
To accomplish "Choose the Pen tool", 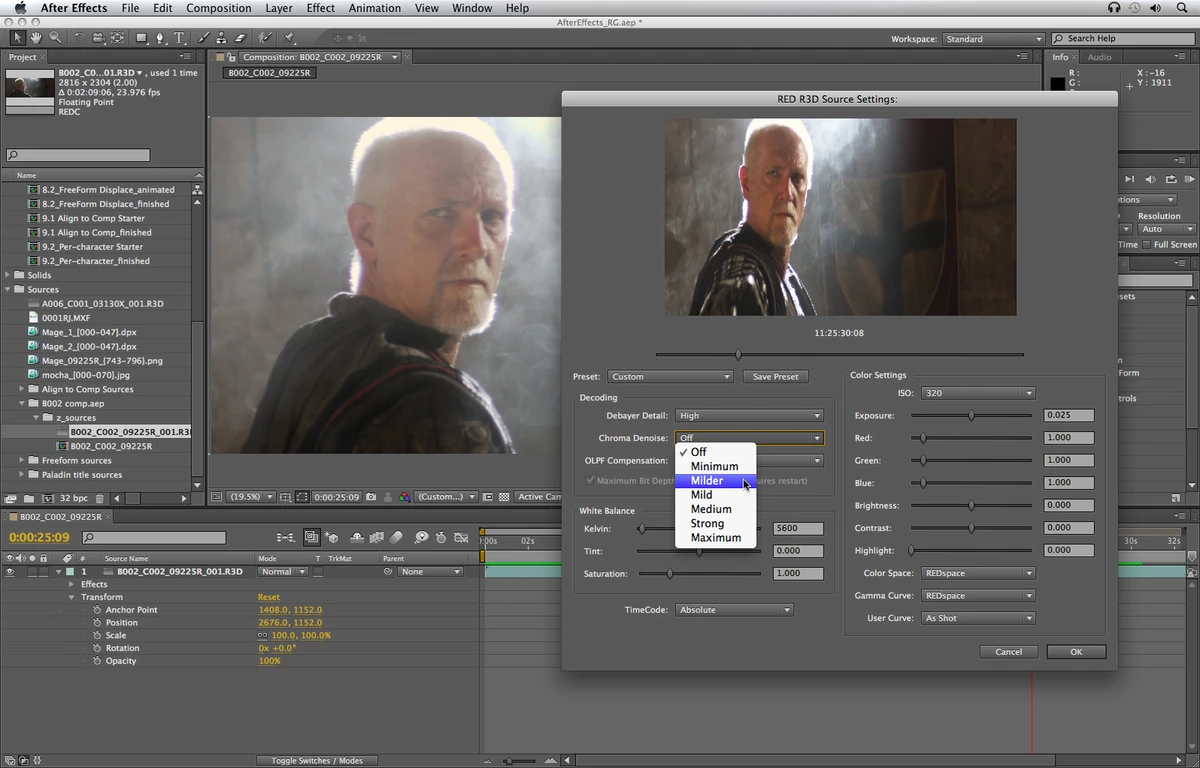I will click(160, 38).
